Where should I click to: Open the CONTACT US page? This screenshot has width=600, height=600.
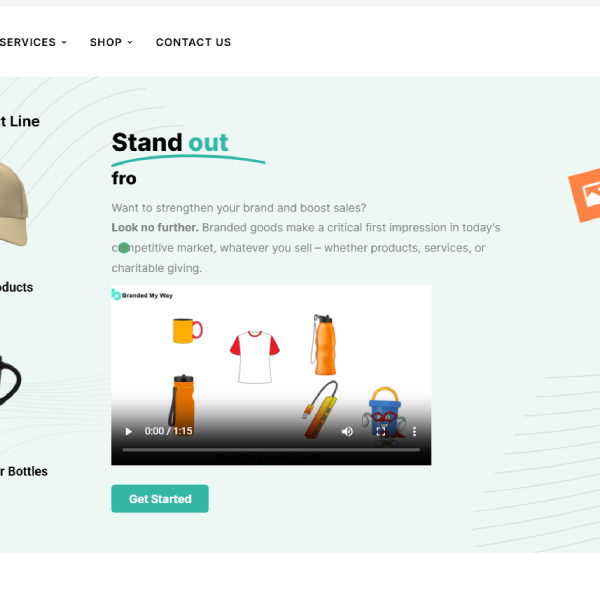pyautogui.click(x=193, y=42)
